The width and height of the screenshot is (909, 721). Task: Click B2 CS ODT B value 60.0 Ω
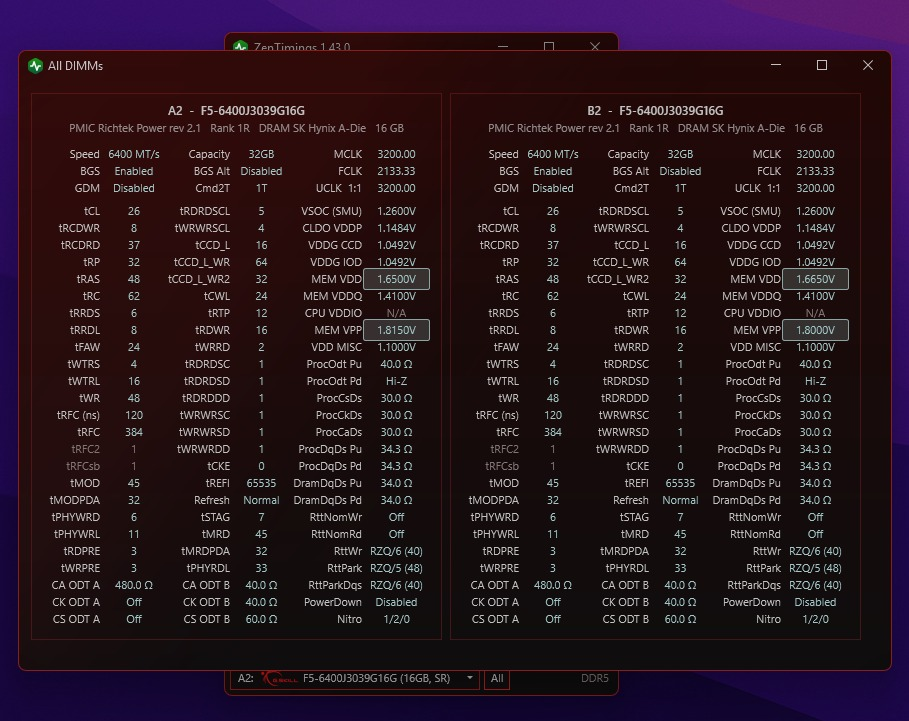680,619
